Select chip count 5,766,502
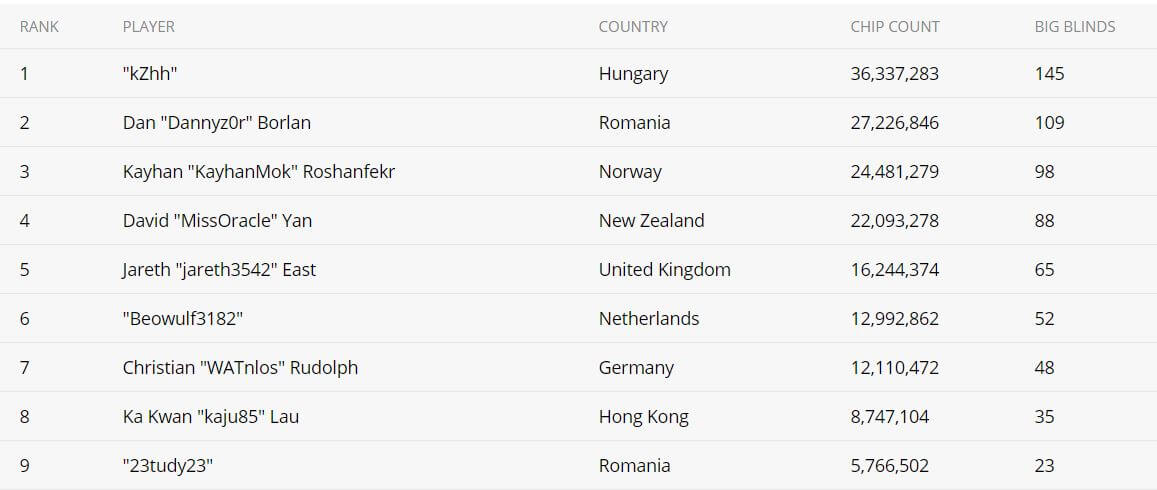1157x490 pixels. pyautogui.click(x=890, y=466)
